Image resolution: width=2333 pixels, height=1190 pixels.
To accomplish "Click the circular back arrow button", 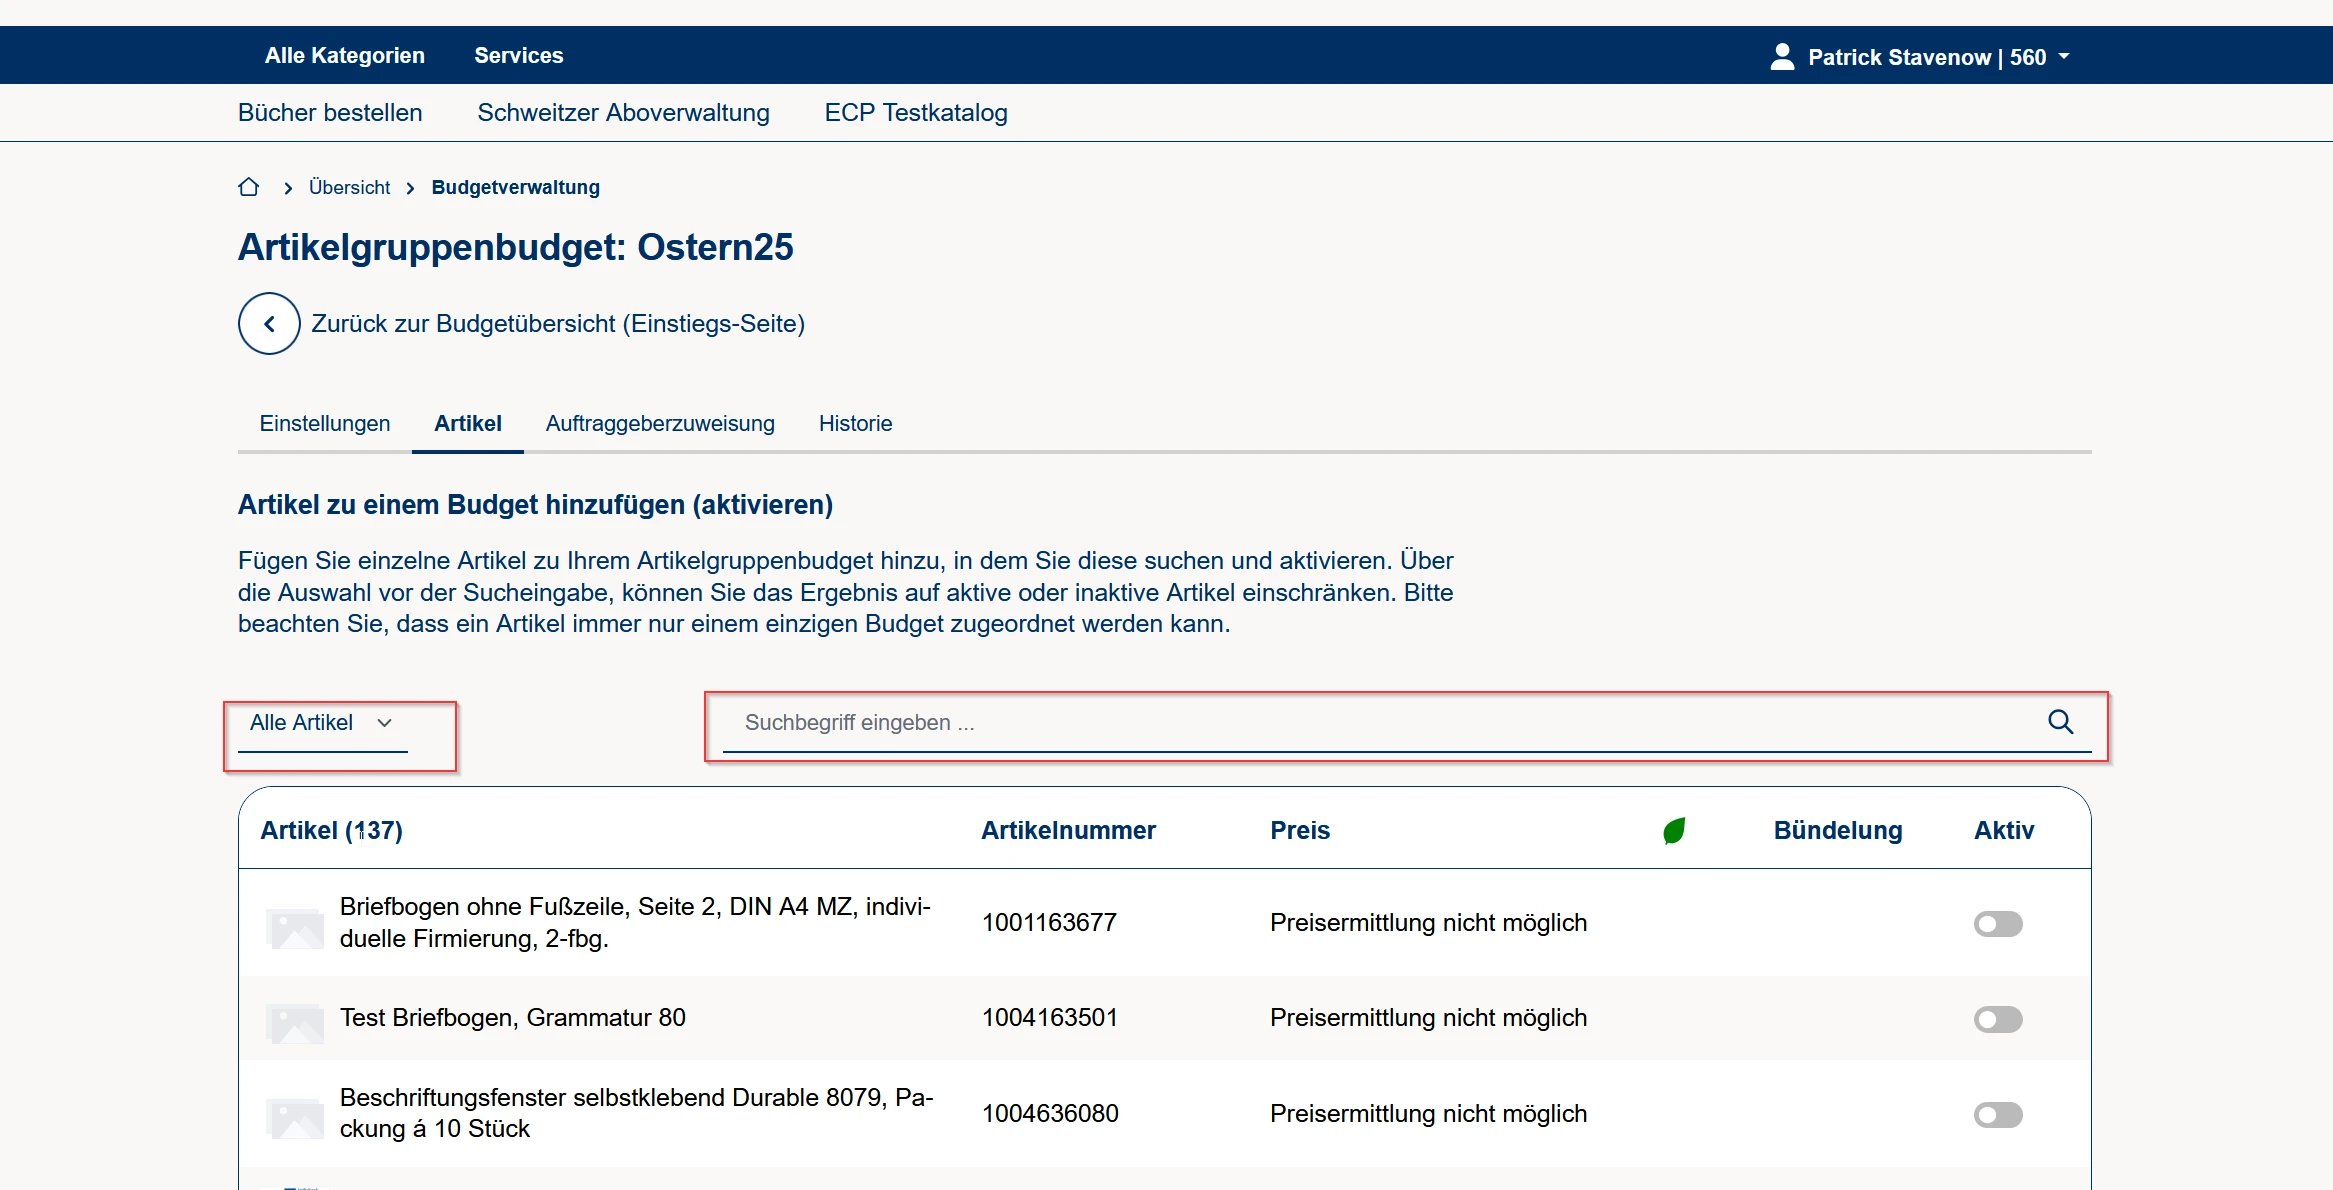I will click(x=269, y=323).
